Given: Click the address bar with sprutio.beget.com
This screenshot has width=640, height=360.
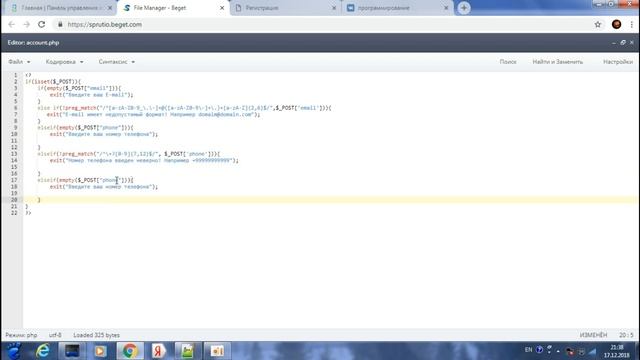Looking at the screenshot, I should point(322,24).
